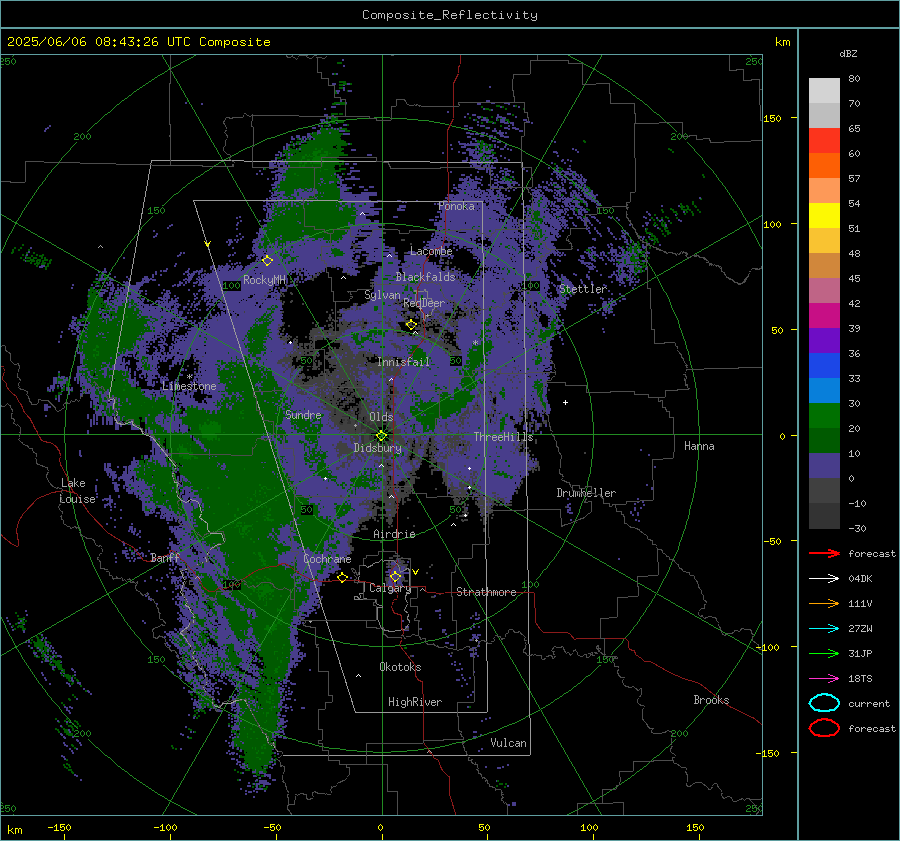This screenshot has height=841, width=900.
Task: Click the white plus marker east of ThreeHills
Action: point(565,402)
